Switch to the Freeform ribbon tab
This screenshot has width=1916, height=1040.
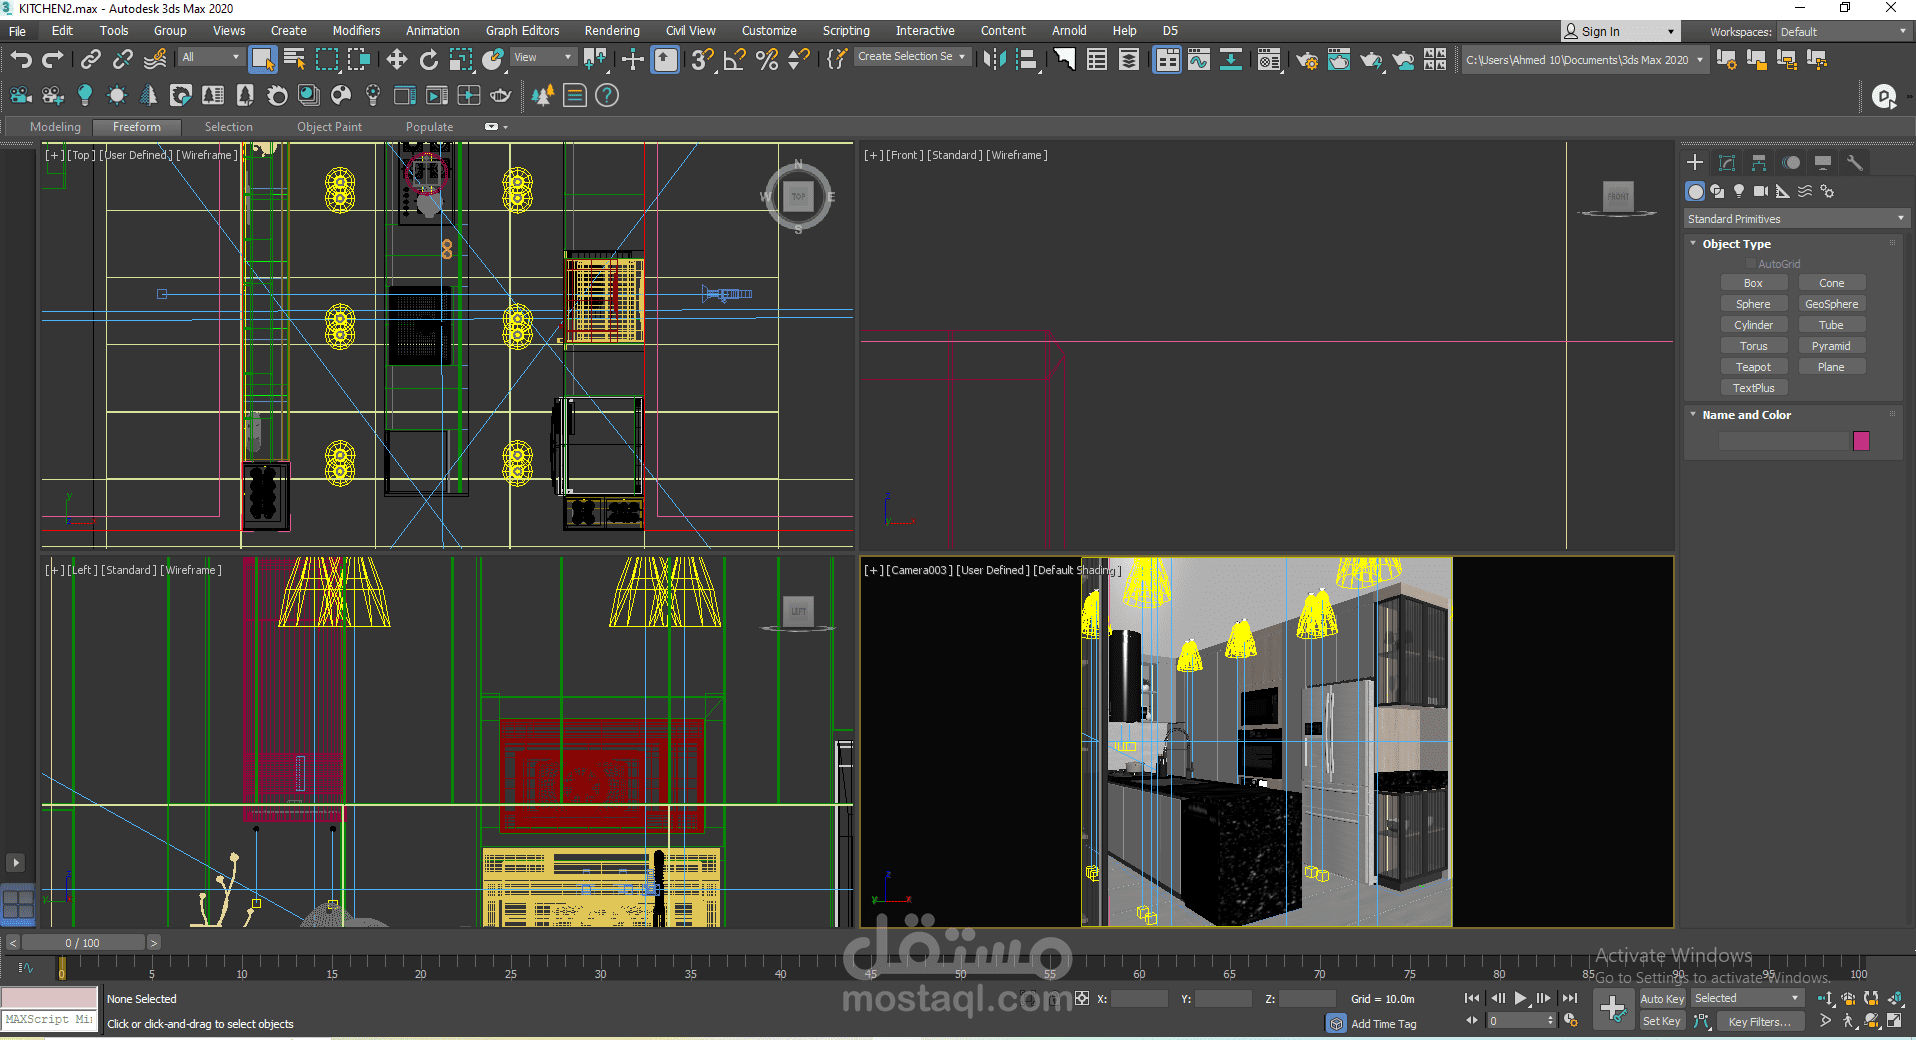click(137, 127)
